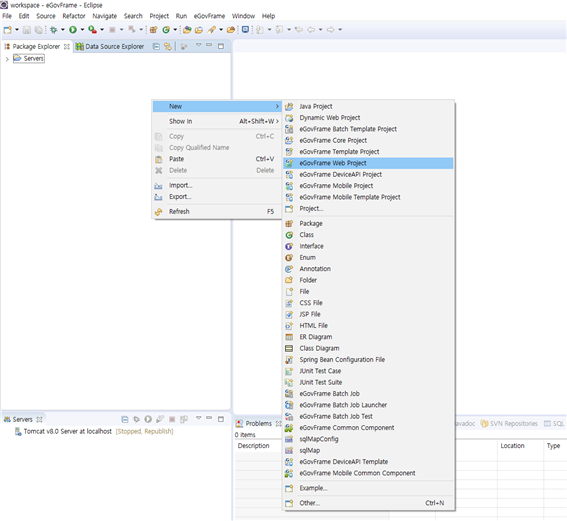
Task: Click the New Java Class toolbar icon
Action: tap(166, 30)
